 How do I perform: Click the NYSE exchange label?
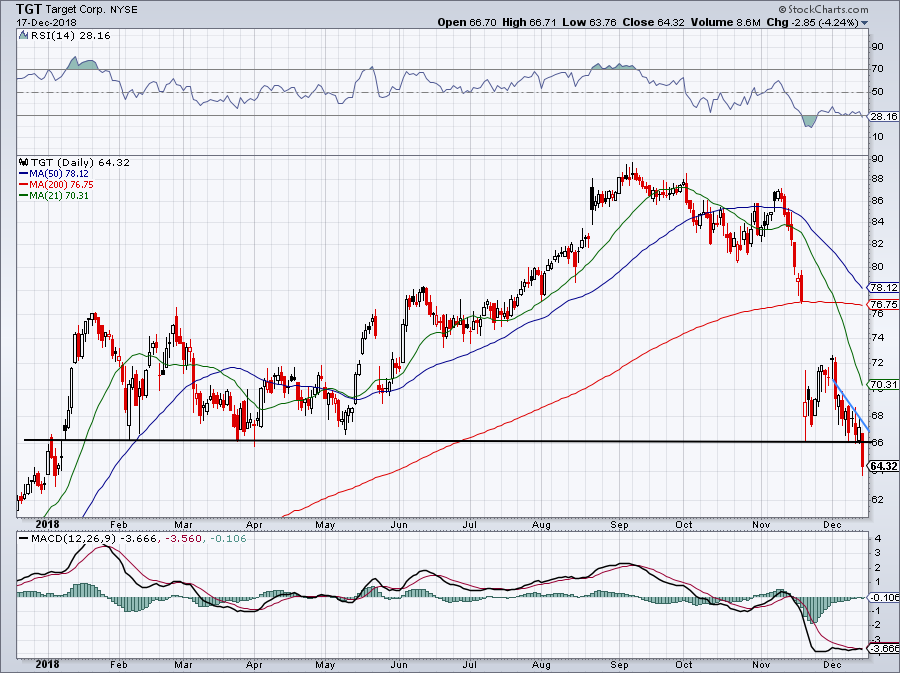126,9
